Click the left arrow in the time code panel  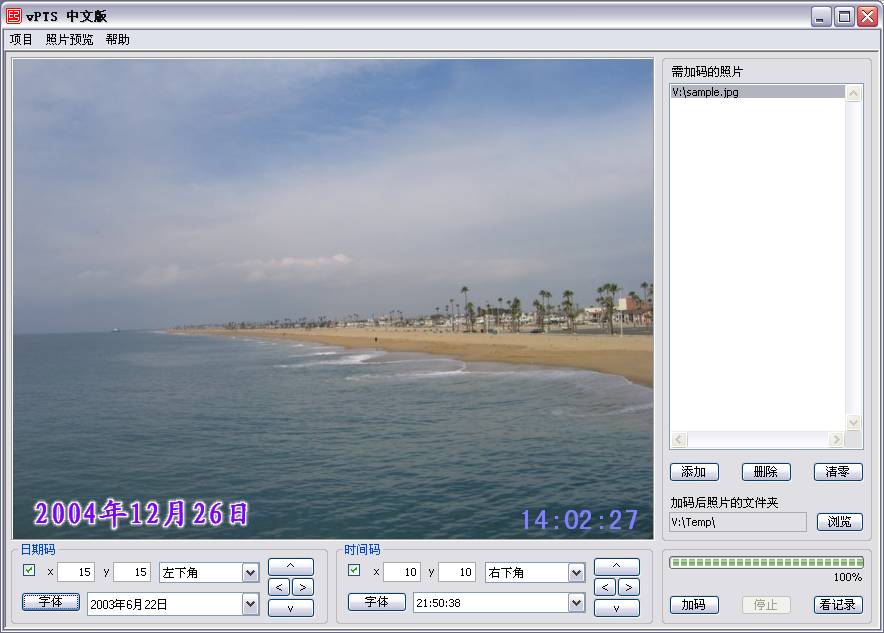click(x=605, y=587)
